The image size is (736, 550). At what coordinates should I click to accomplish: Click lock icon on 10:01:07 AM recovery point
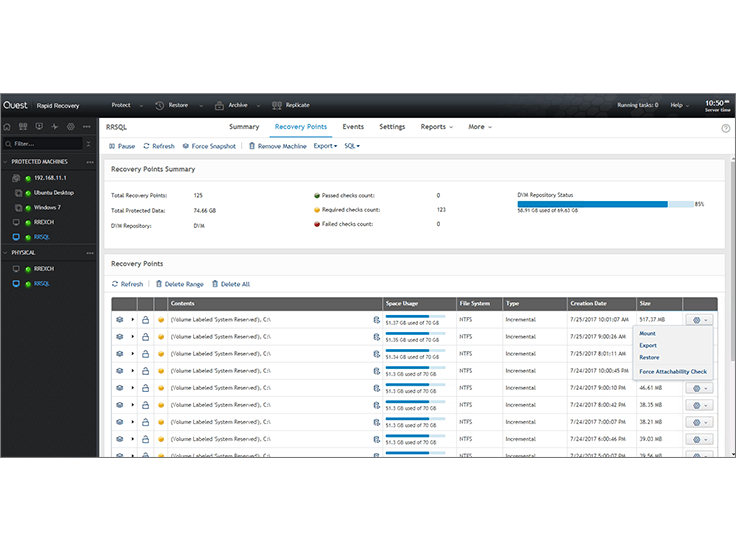tap(146, 320)
